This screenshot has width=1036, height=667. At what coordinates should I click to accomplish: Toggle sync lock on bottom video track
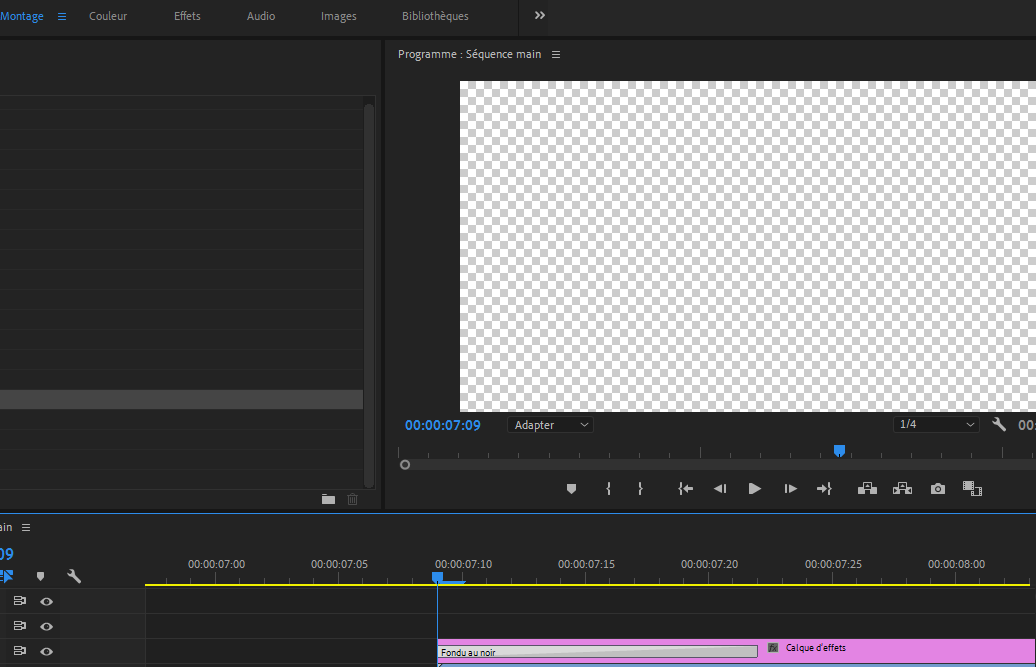point(19,651)
